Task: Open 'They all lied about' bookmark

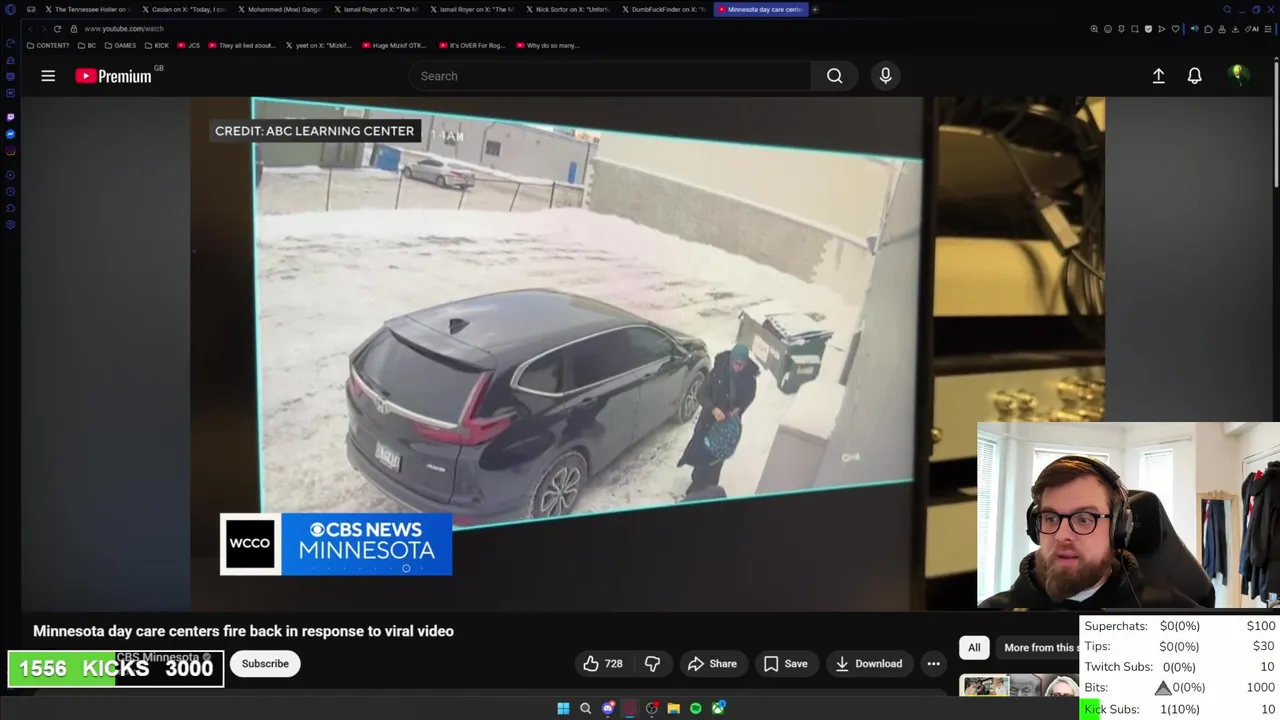Action: [x=241, y=45]
